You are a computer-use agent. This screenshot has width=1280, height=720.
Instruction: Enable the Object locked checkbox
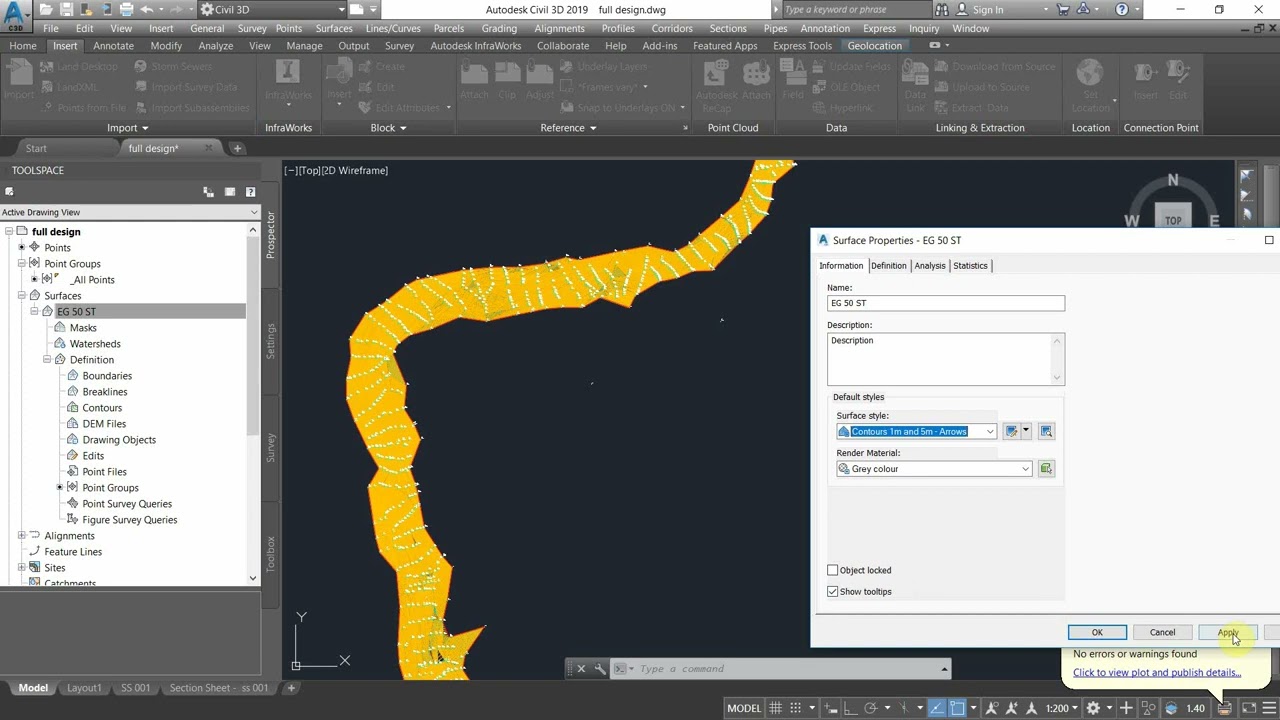(x=832, y=570)
